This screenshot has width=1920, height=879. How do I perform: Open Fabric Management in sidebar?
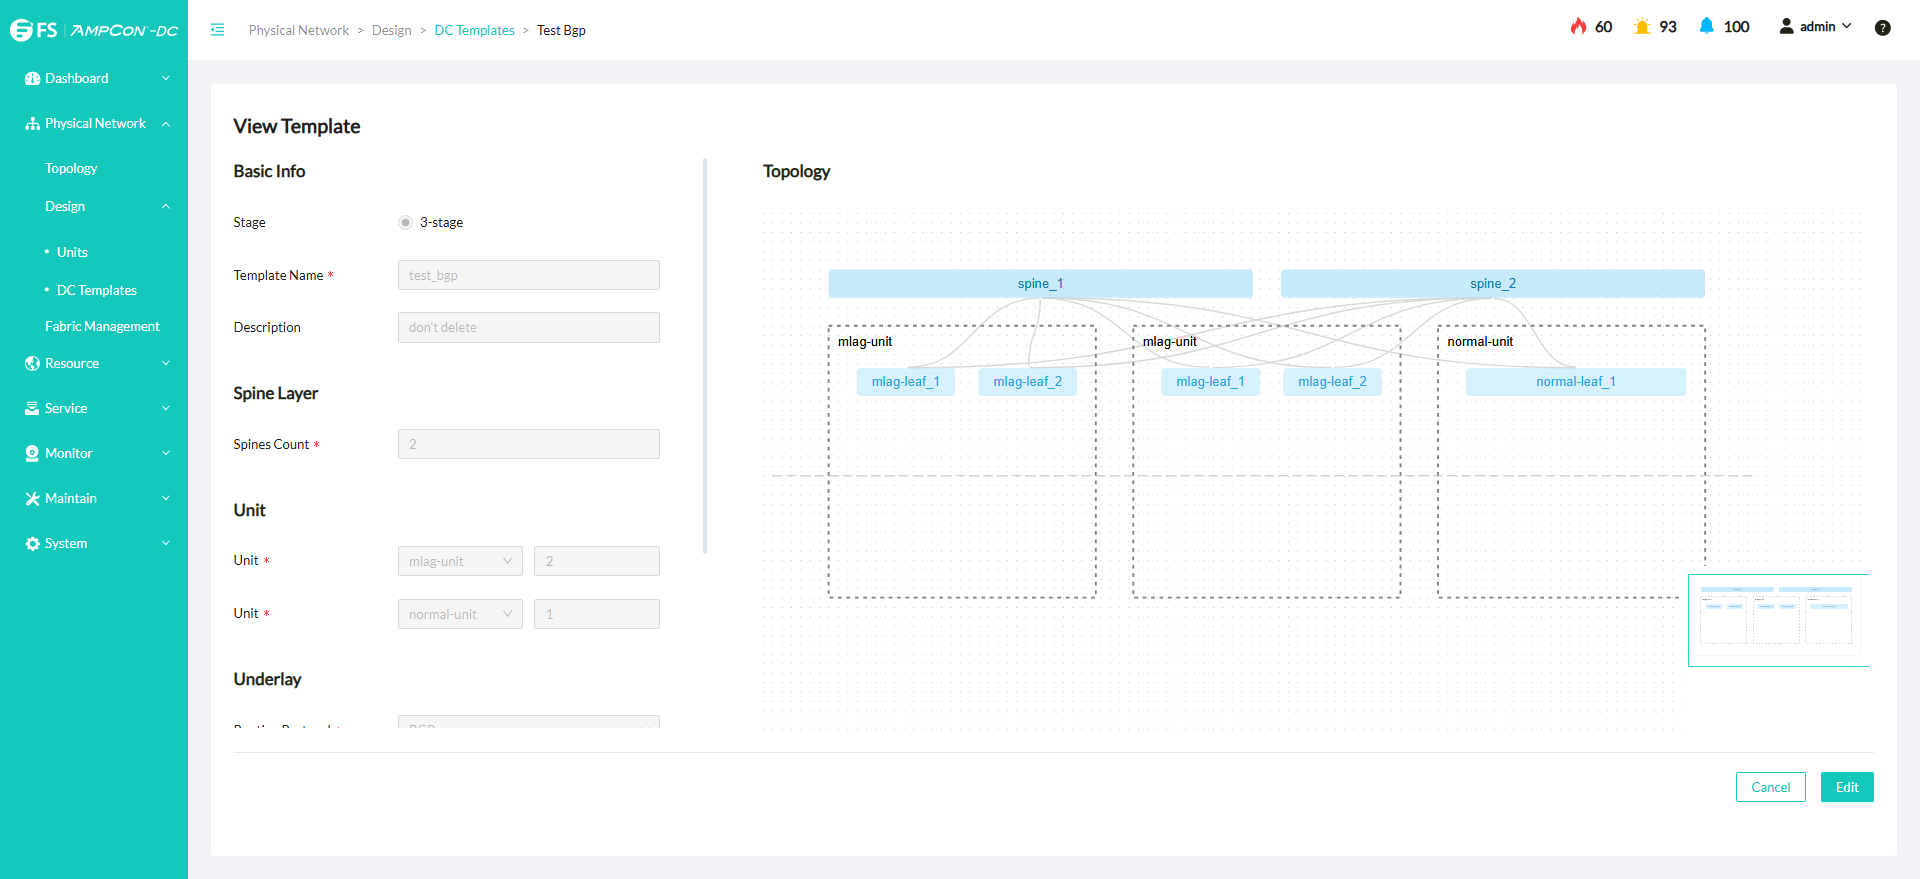click(102, 326)
